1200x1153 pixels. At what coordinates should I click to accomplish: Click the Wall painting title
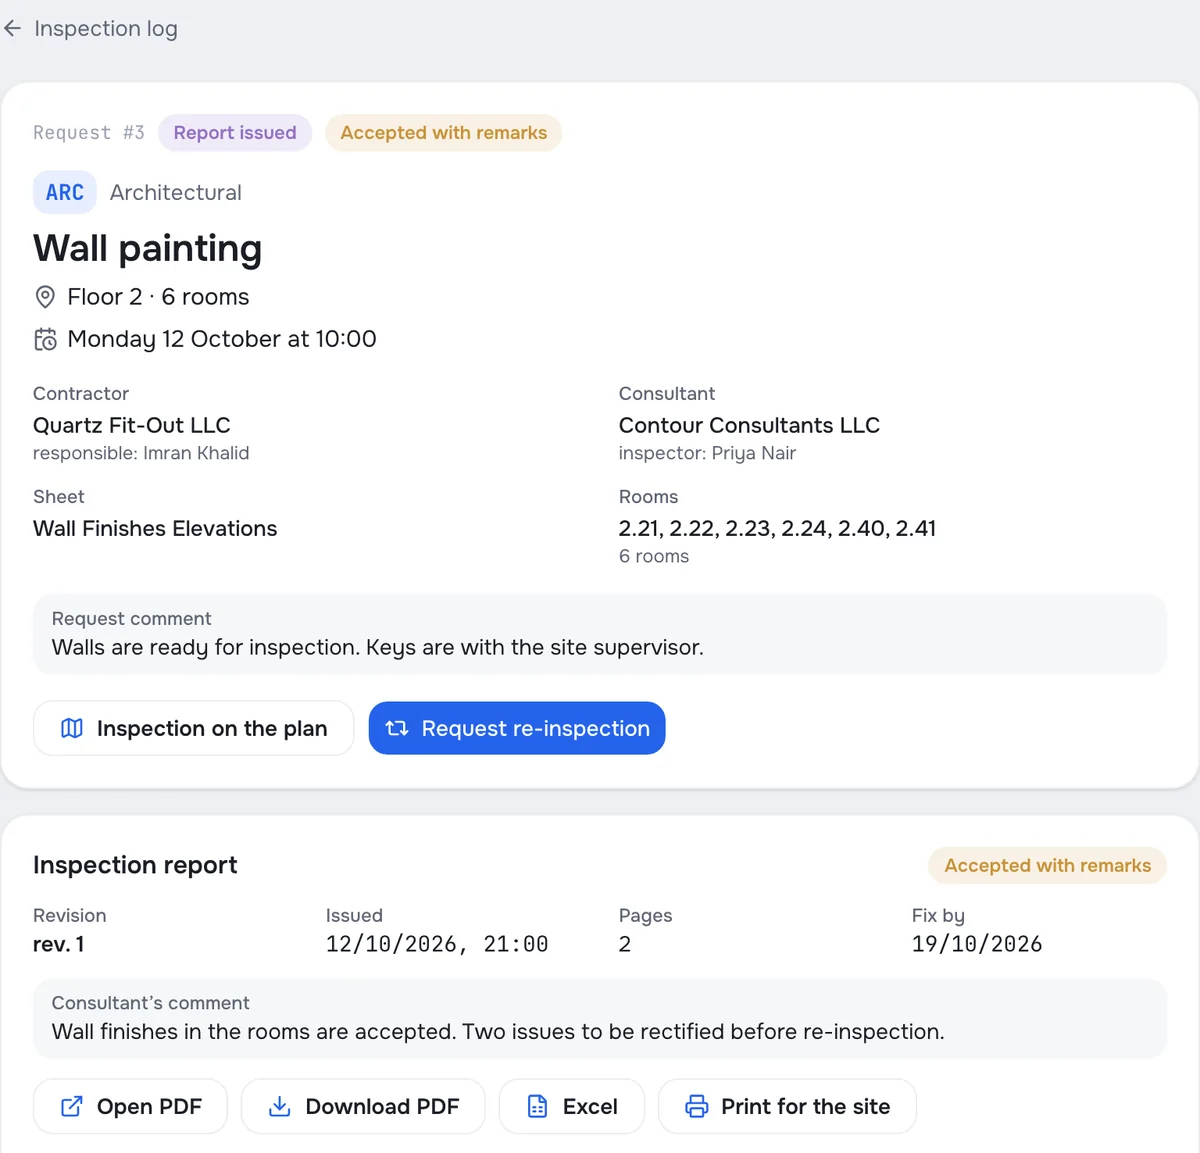click(148, 248)
